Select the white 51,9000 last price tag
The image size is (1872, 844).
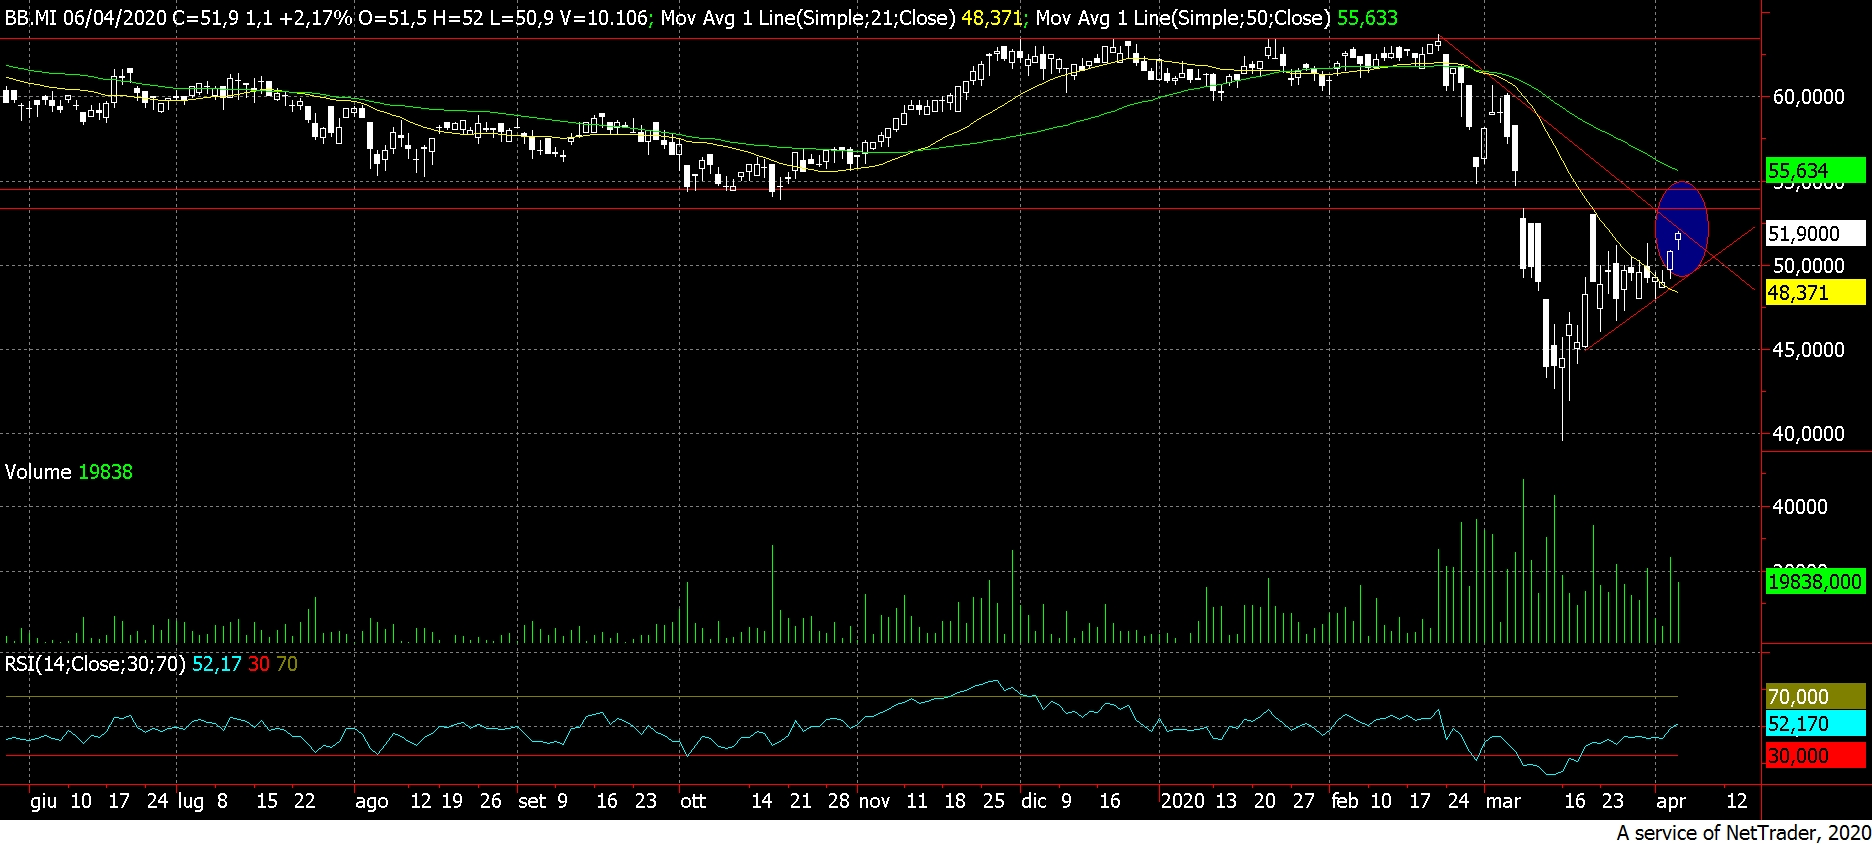1815,234
